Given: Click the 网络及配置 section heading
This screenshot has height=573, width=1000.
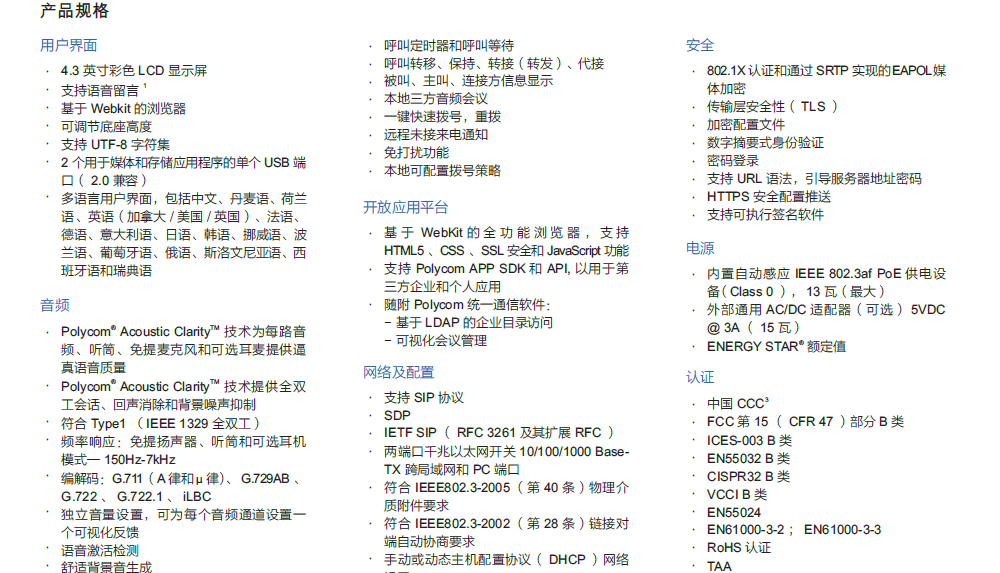Looking at the screenshot, I should (x=398, y=372).
